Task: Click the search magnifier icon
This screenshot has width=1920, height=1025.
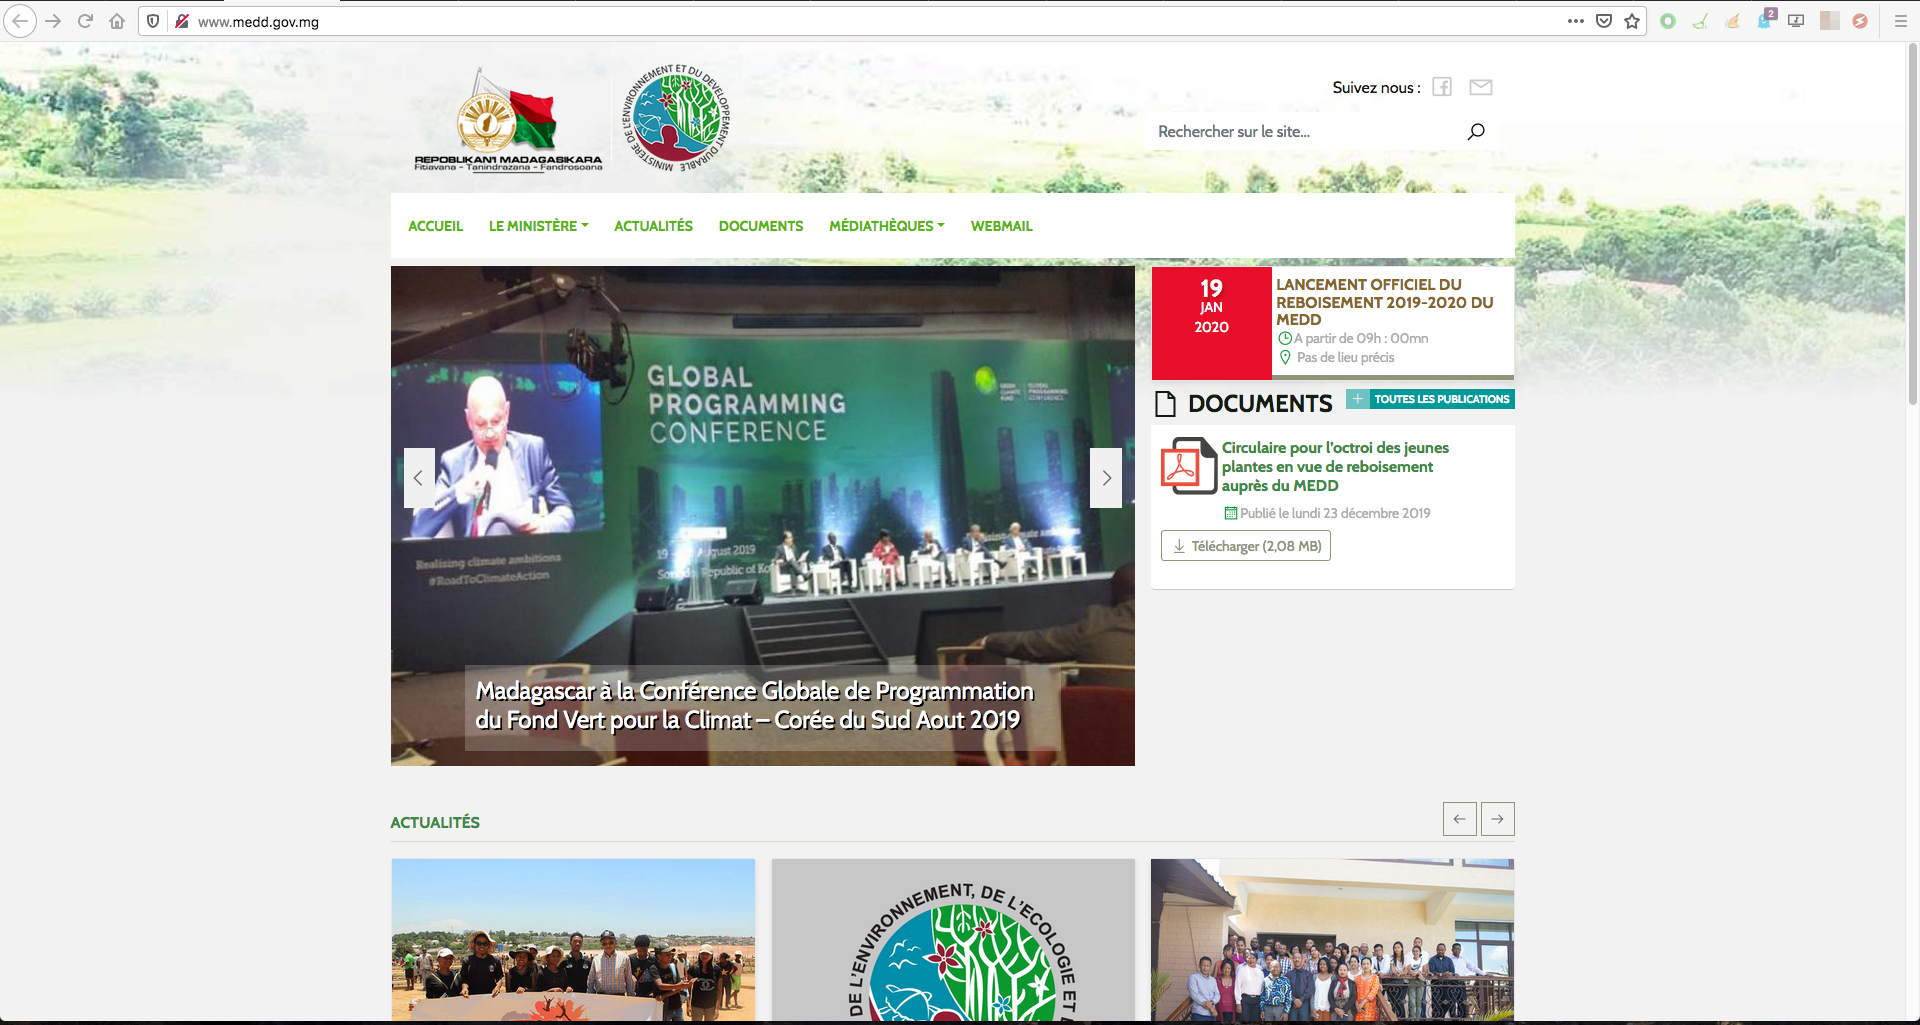Action: coord(1475,132)
